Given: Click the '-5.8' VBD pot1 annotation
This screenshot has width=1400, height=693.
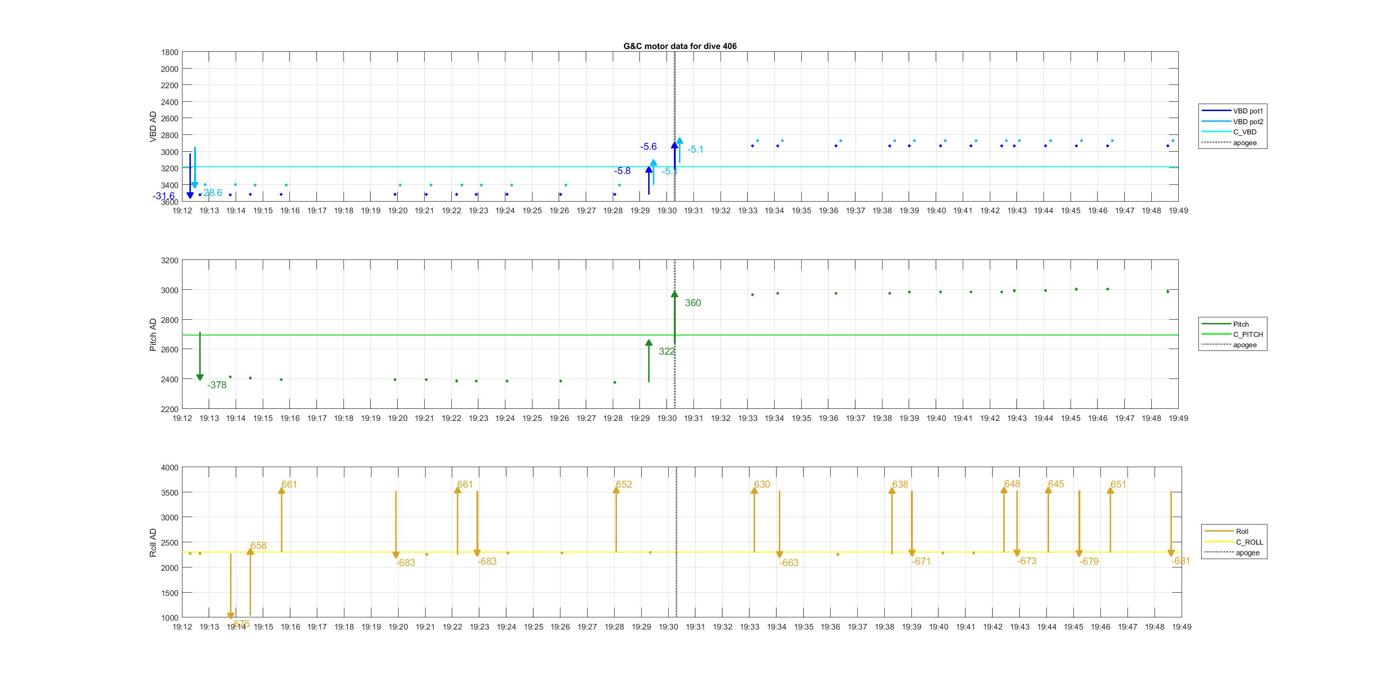Looking at the screenshot, I should (x=622, y=171).
